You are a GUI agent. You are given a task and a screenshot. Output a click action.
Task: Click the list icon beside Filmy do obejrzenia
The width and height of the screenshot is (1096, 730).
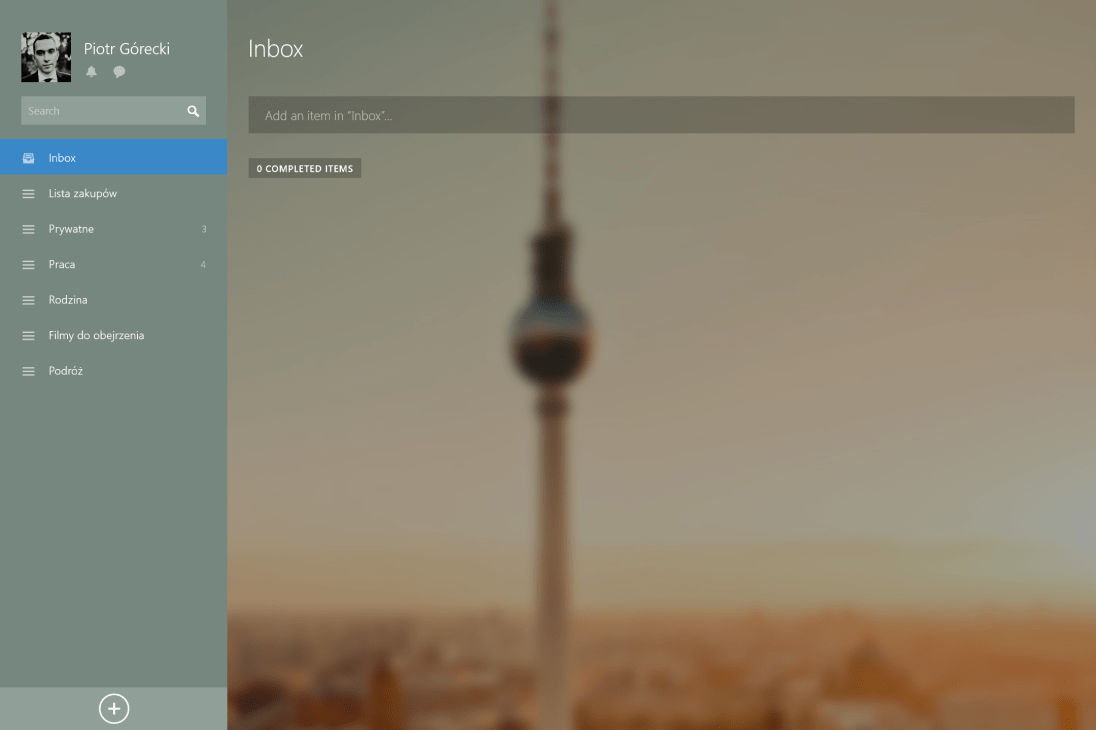pyautogui.click(x=28, y=336)
